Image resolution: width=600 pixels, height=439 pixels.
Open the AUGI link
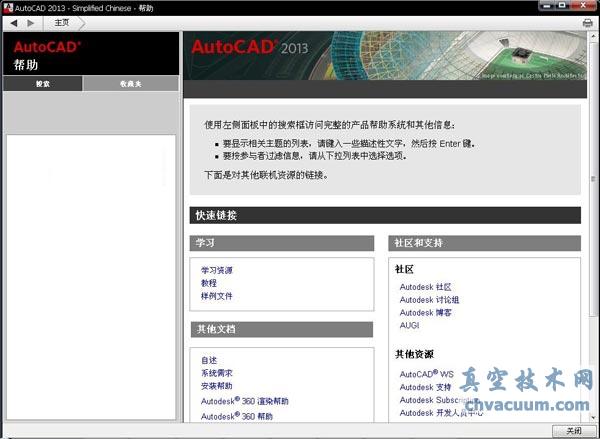(x=410, y=326)
